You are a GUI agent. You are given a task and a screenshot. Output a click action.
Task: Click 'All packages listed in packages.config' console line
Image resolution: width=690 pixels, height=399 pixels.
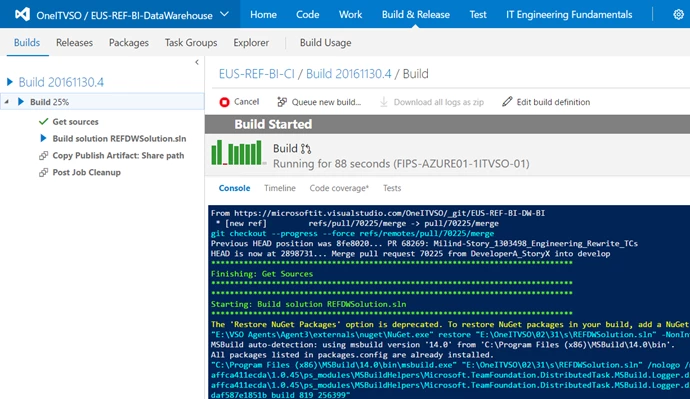[x=352, y=355]
